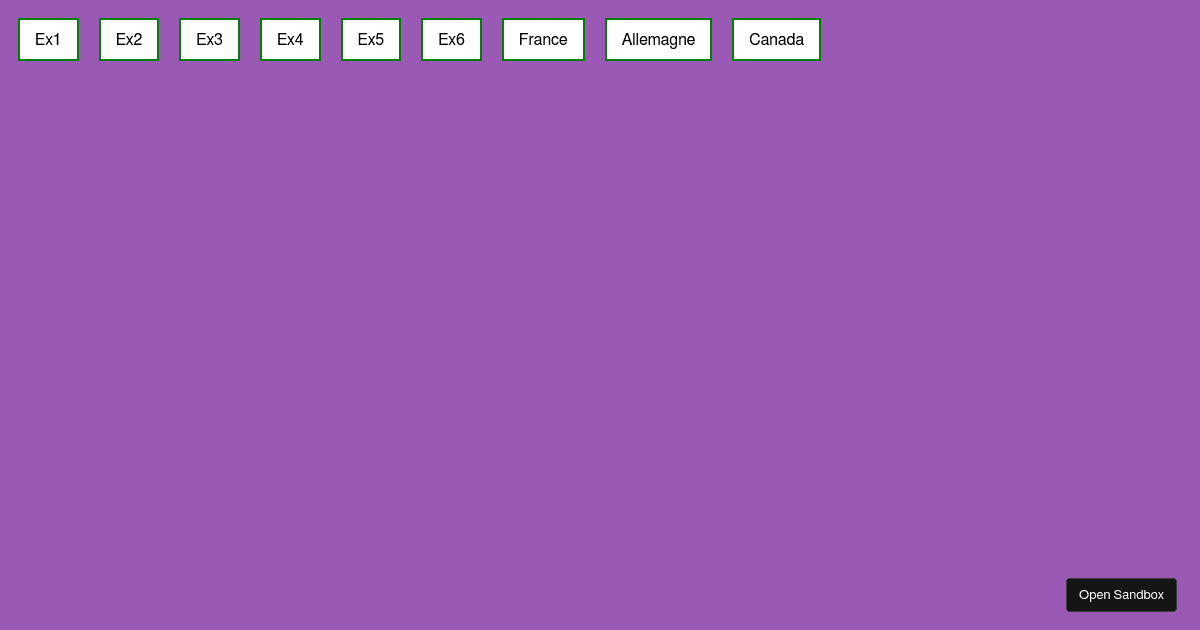Click the middle example button Ex4
This screenshot has width=1200, height=630.
(290, 39)
